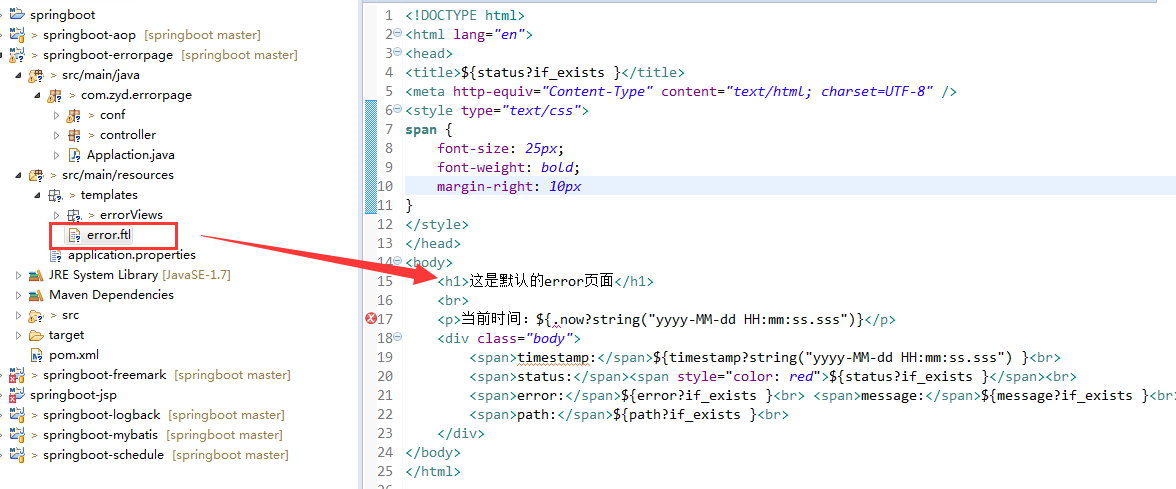The image size is (1176, 489).
Task: Click the 'font-weight: bold;' line
Action: (509, 166)
